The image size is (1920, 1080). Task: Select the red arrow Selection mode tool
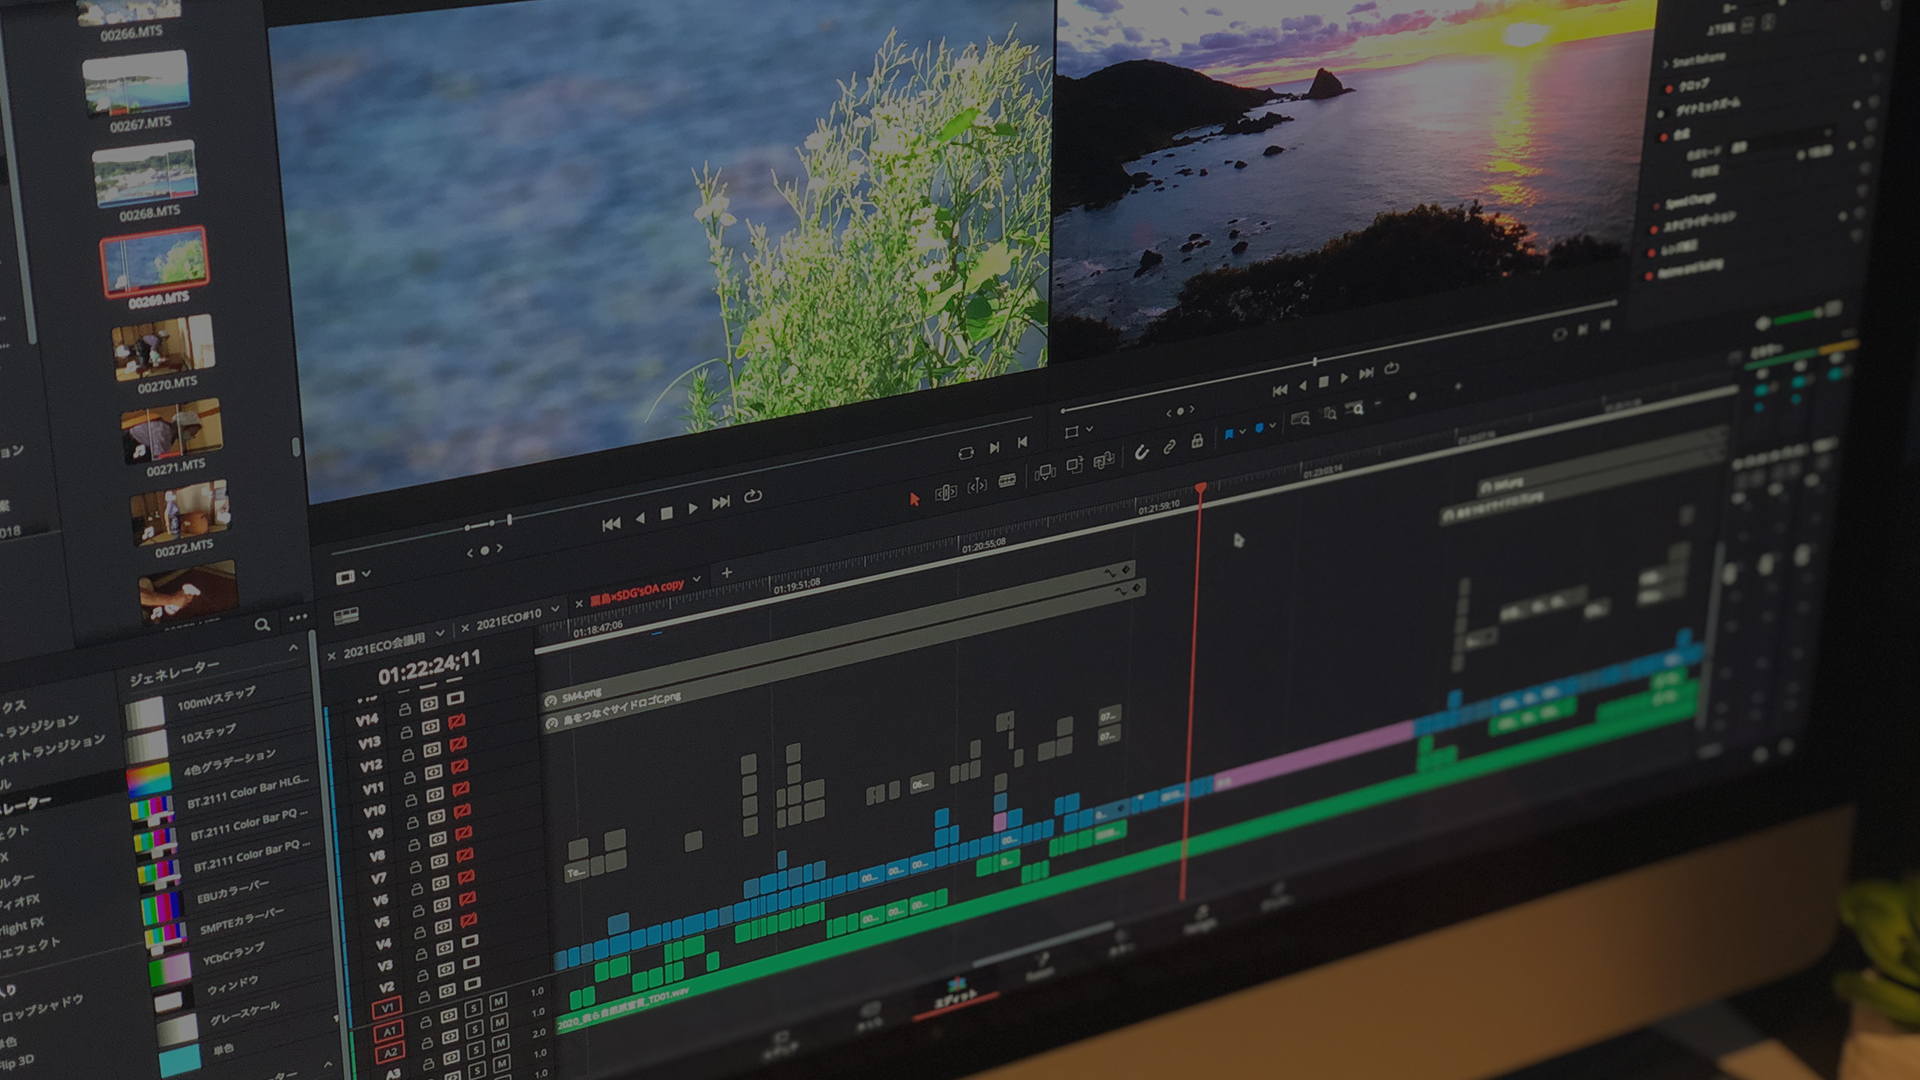pos(914,499)
